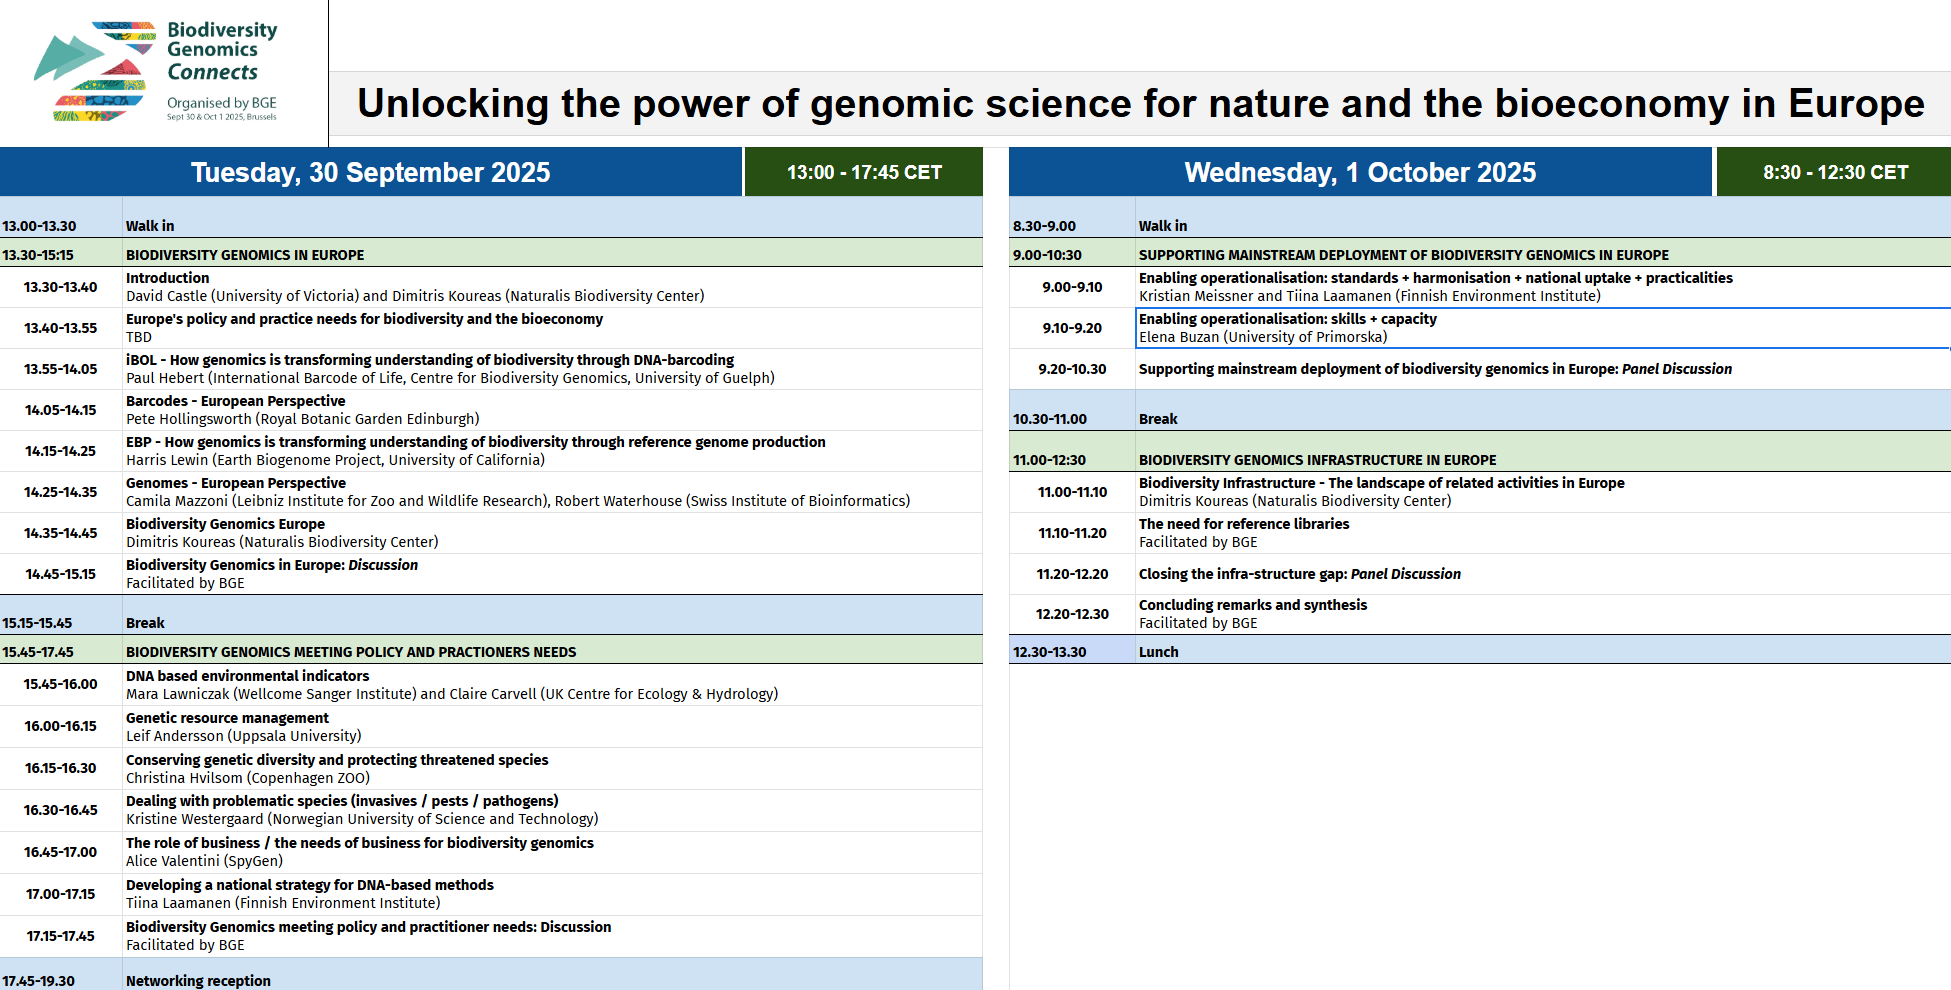Click the Biodiversity Genomics Connects logo
This screenshot has height=990, width=1951.
coord(156,72)
